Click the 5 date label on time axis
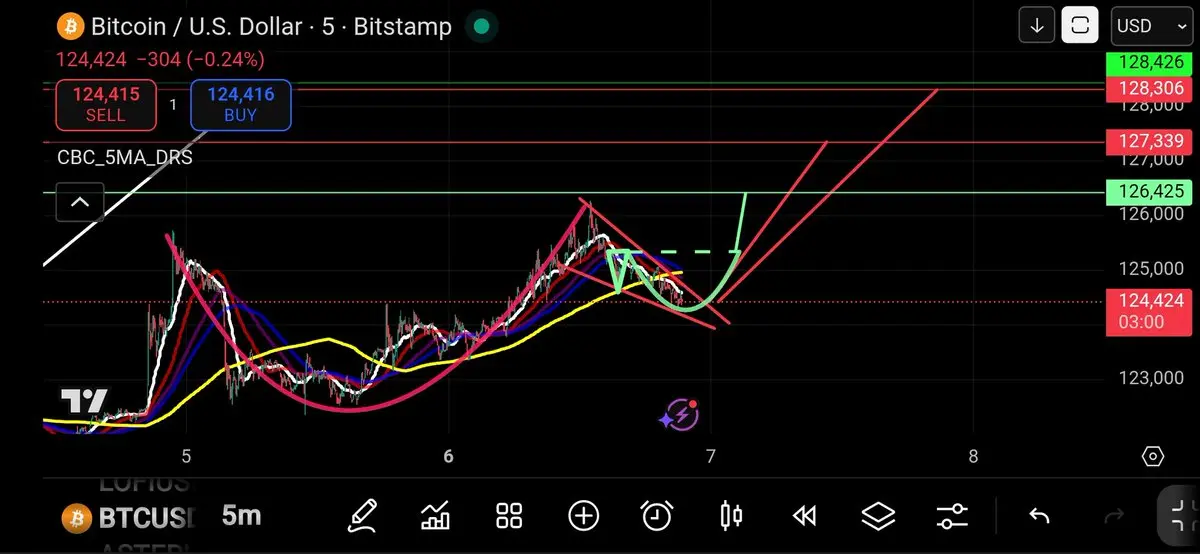The width and height of the screenshot is (1200, 554). click(x=186, y=457)
